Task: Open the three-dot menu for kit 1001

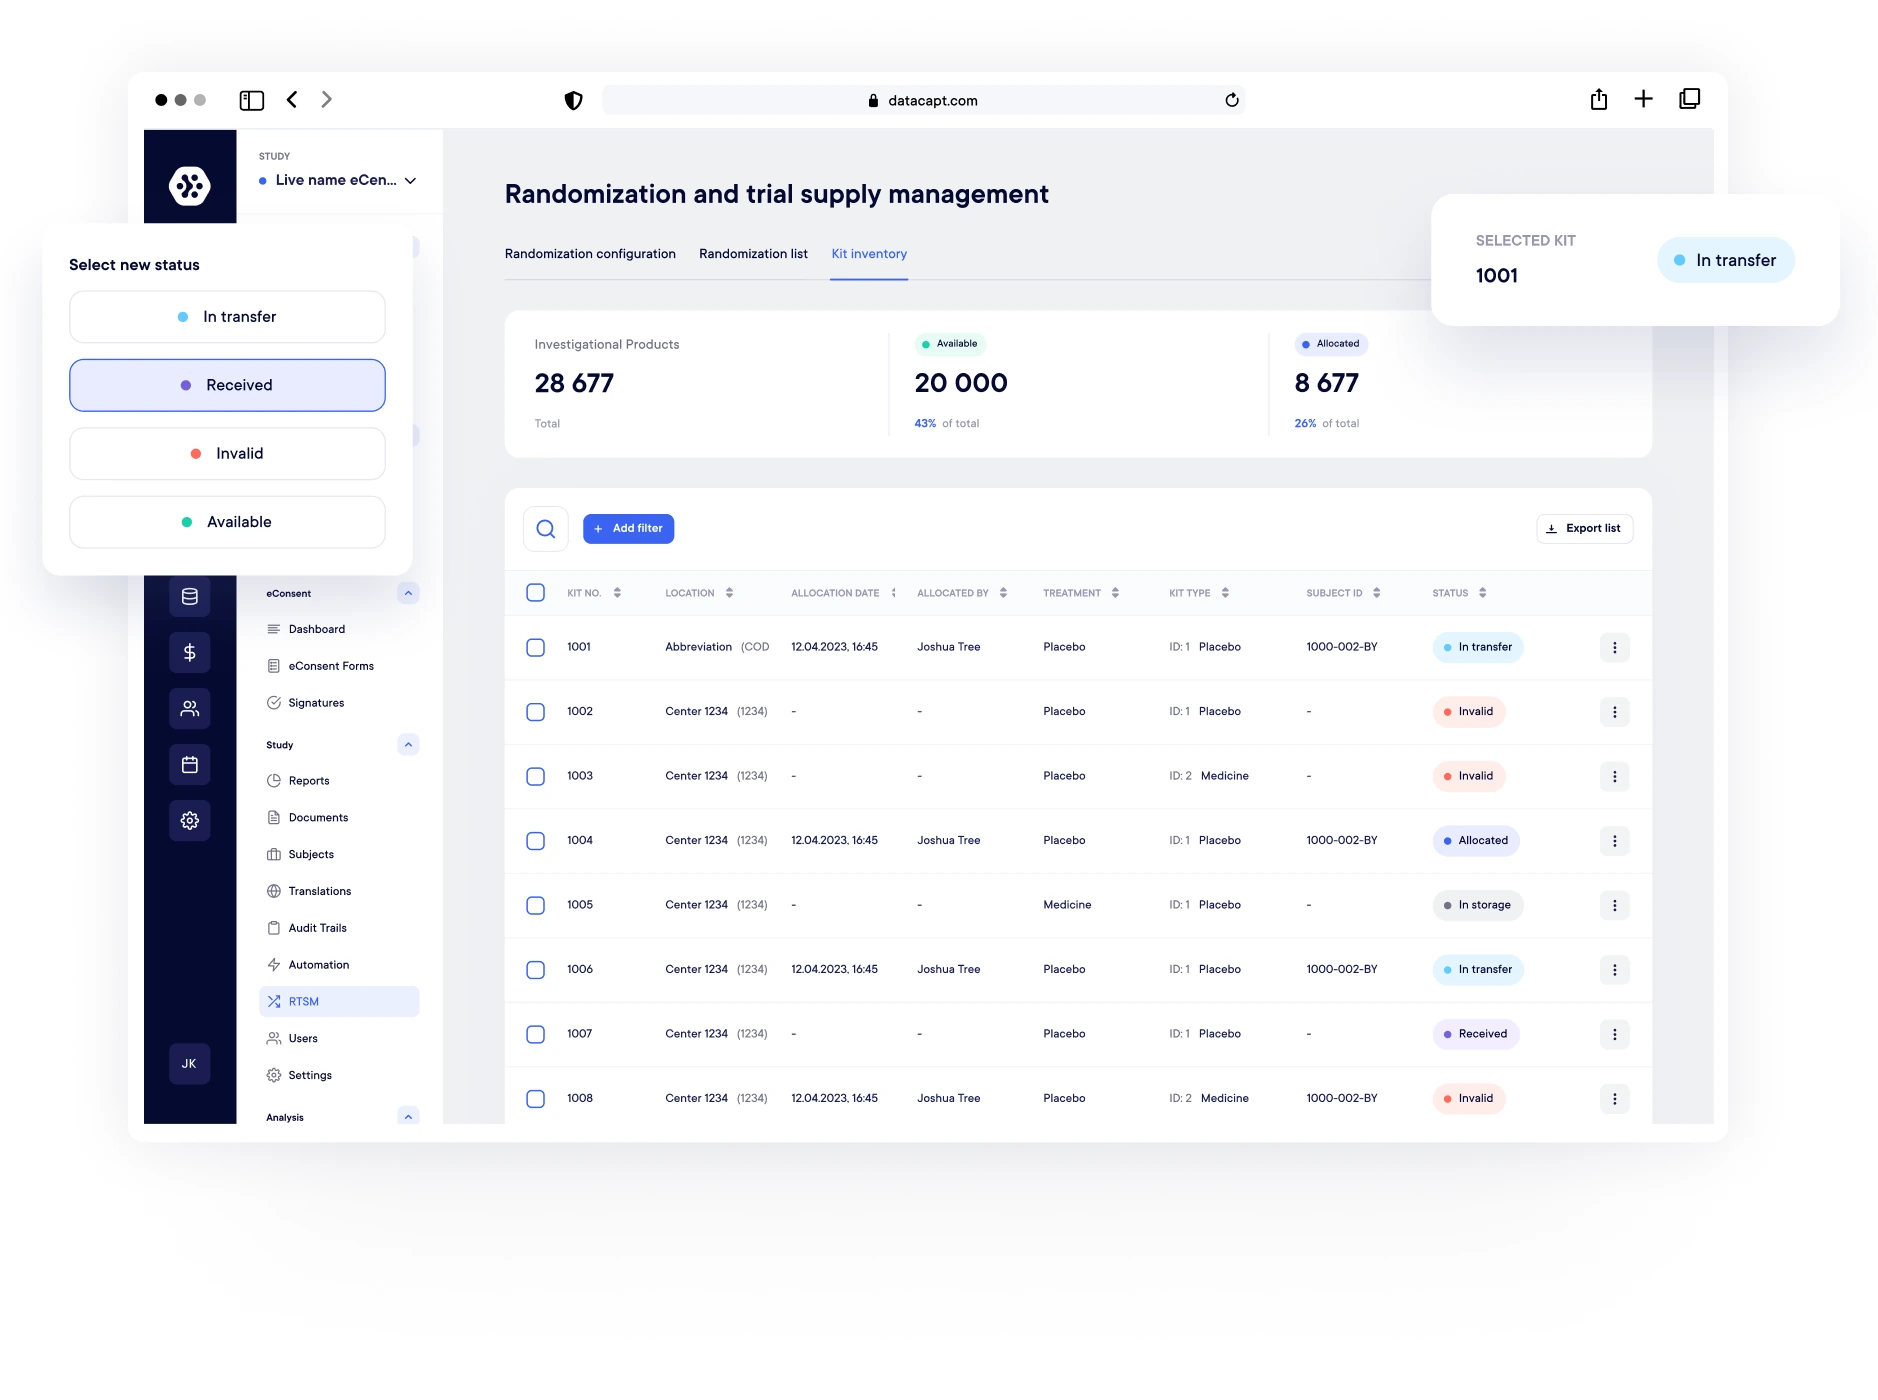Action: pyautogui.click(x=1615, y=648)
